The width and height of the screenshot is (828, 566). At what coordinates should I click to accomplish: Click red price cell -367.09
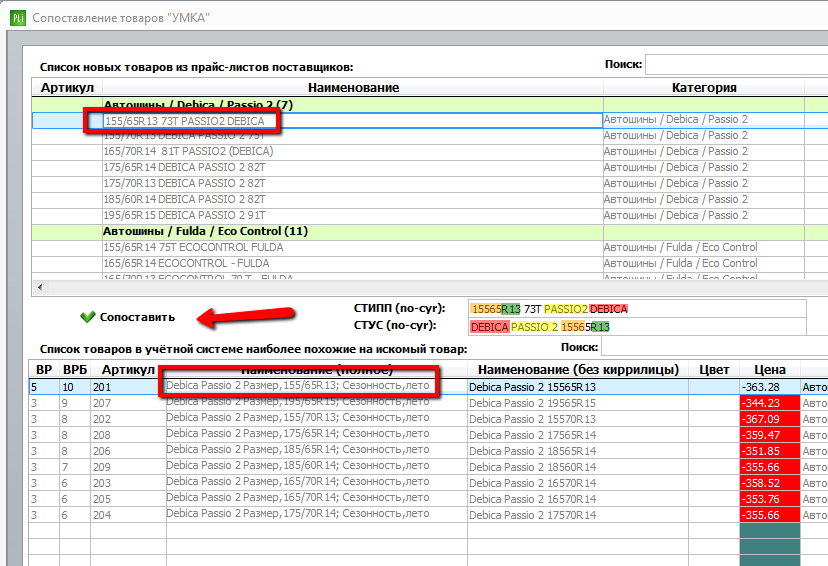770,419
